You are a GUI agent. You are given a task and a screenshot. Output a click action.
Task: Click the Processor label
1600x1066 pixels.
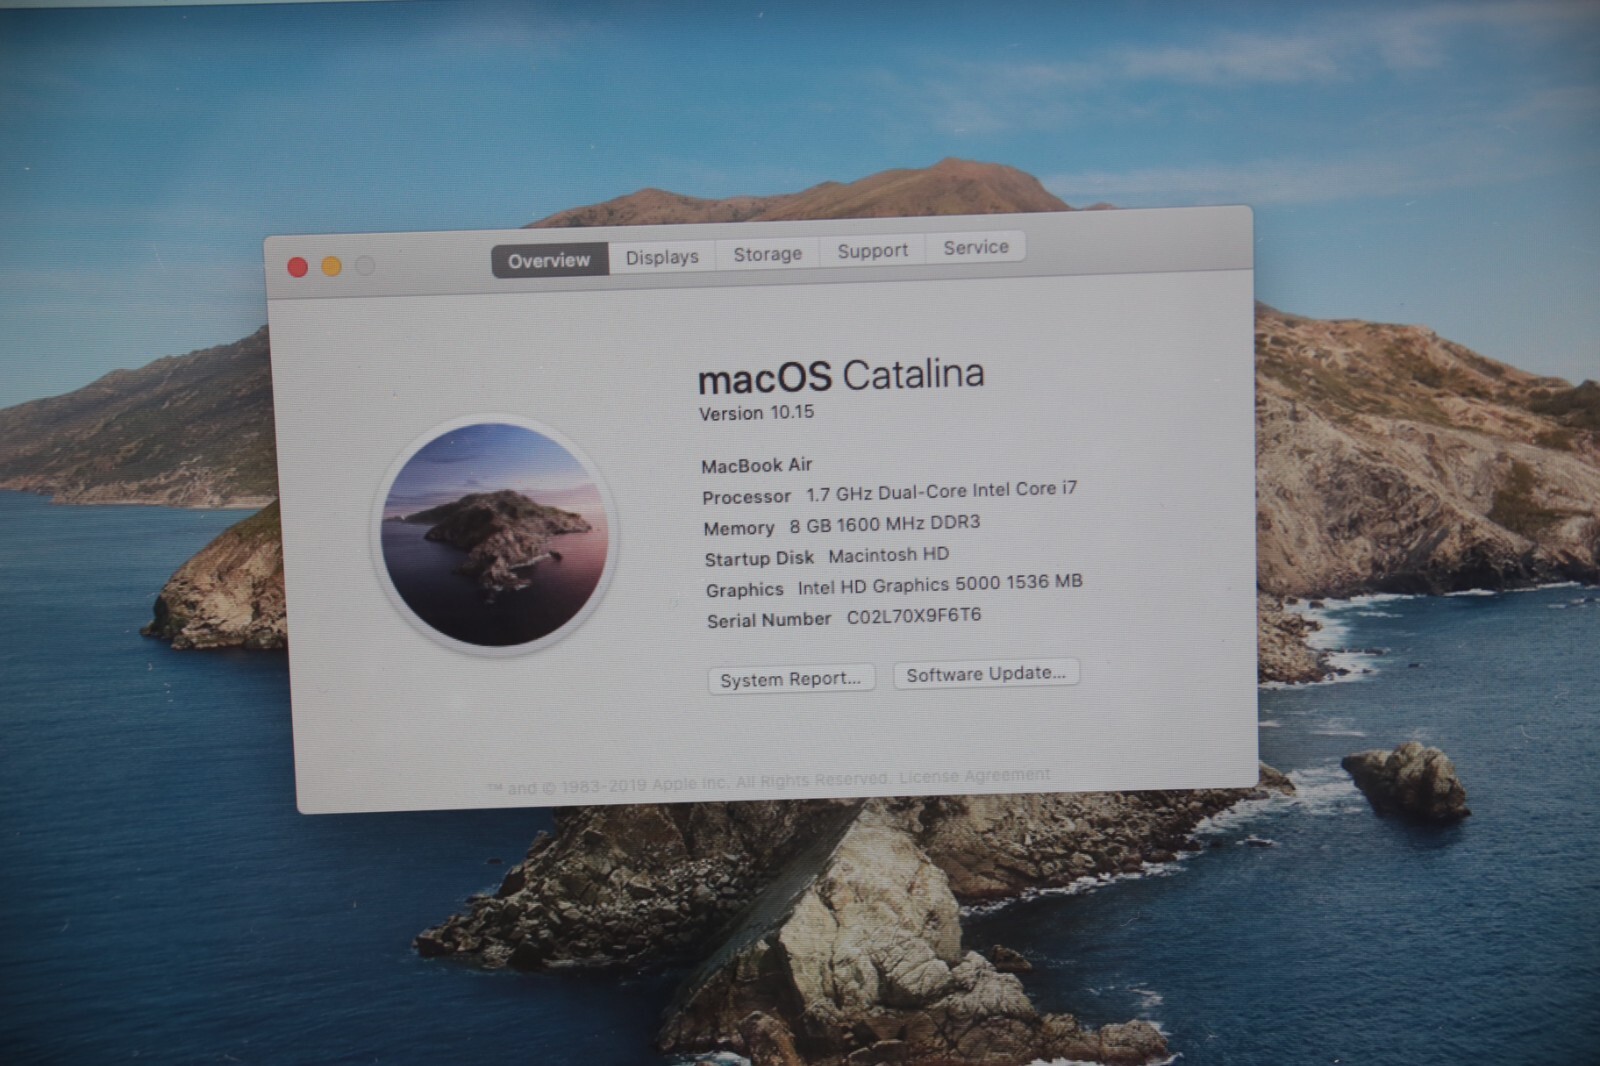pyautogui.click(x=746, y=497)
